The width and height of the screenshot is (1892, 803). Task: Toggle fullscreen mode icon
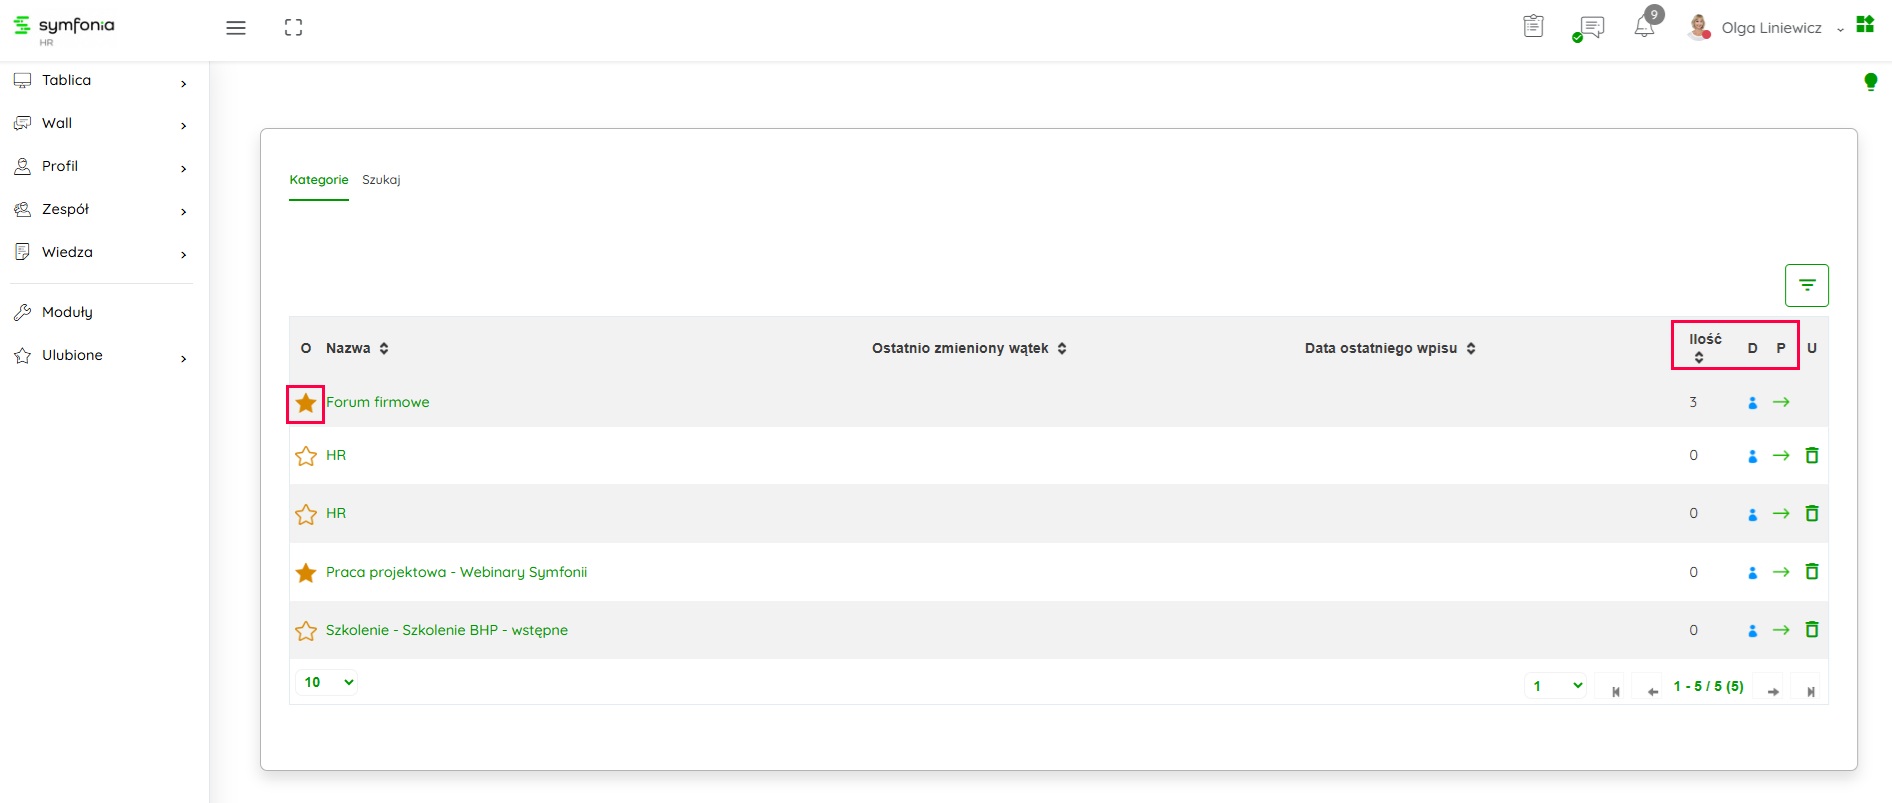tap(293, 28)
